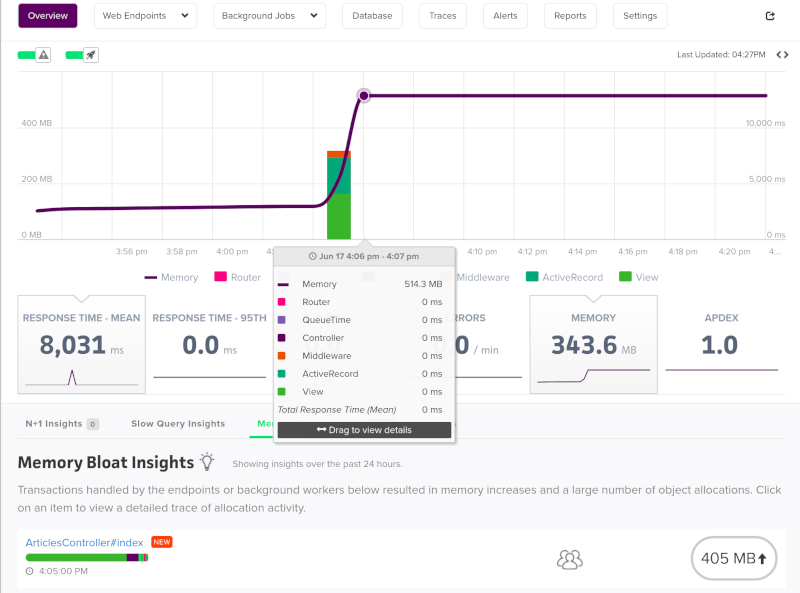This screenshot has width=800, height=593.
Task: Expand the Background Jobs dropdown
Action: [x=269, y=16]
